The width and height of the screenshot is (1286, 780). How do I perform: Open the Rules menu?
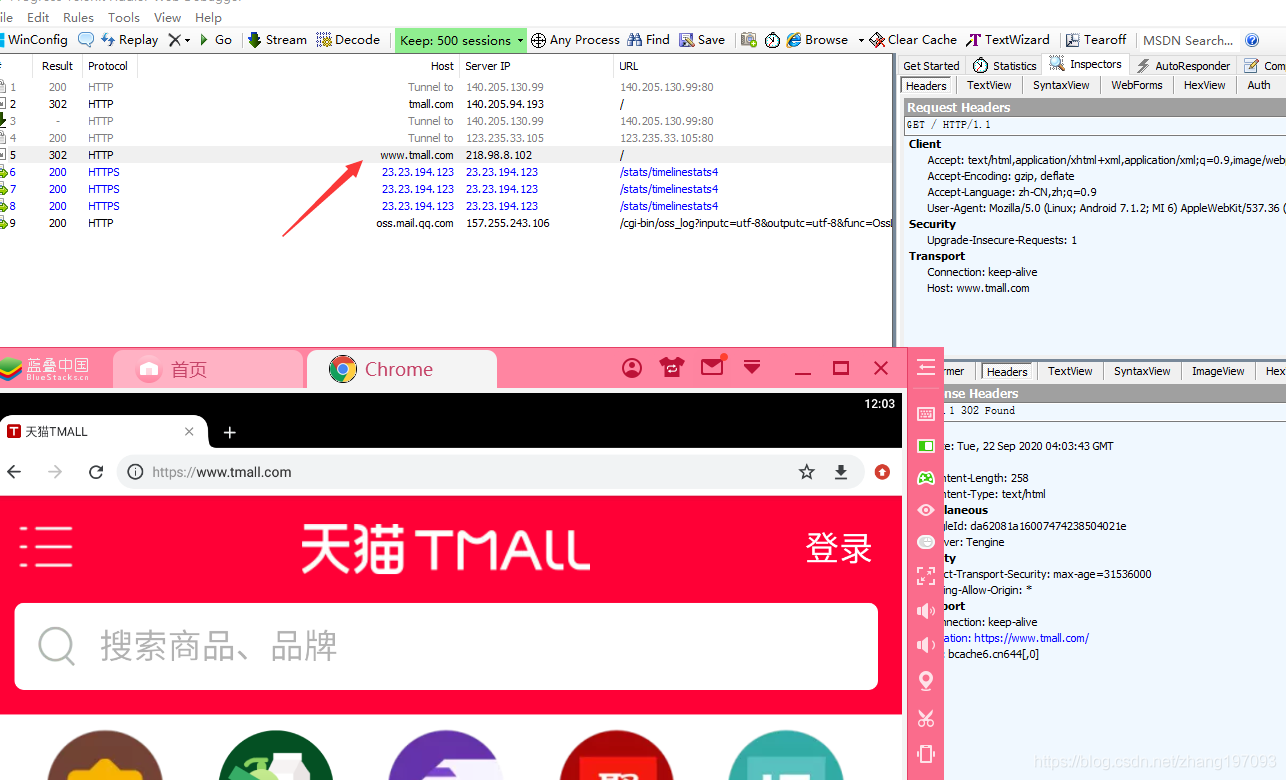tap(78, 17)
